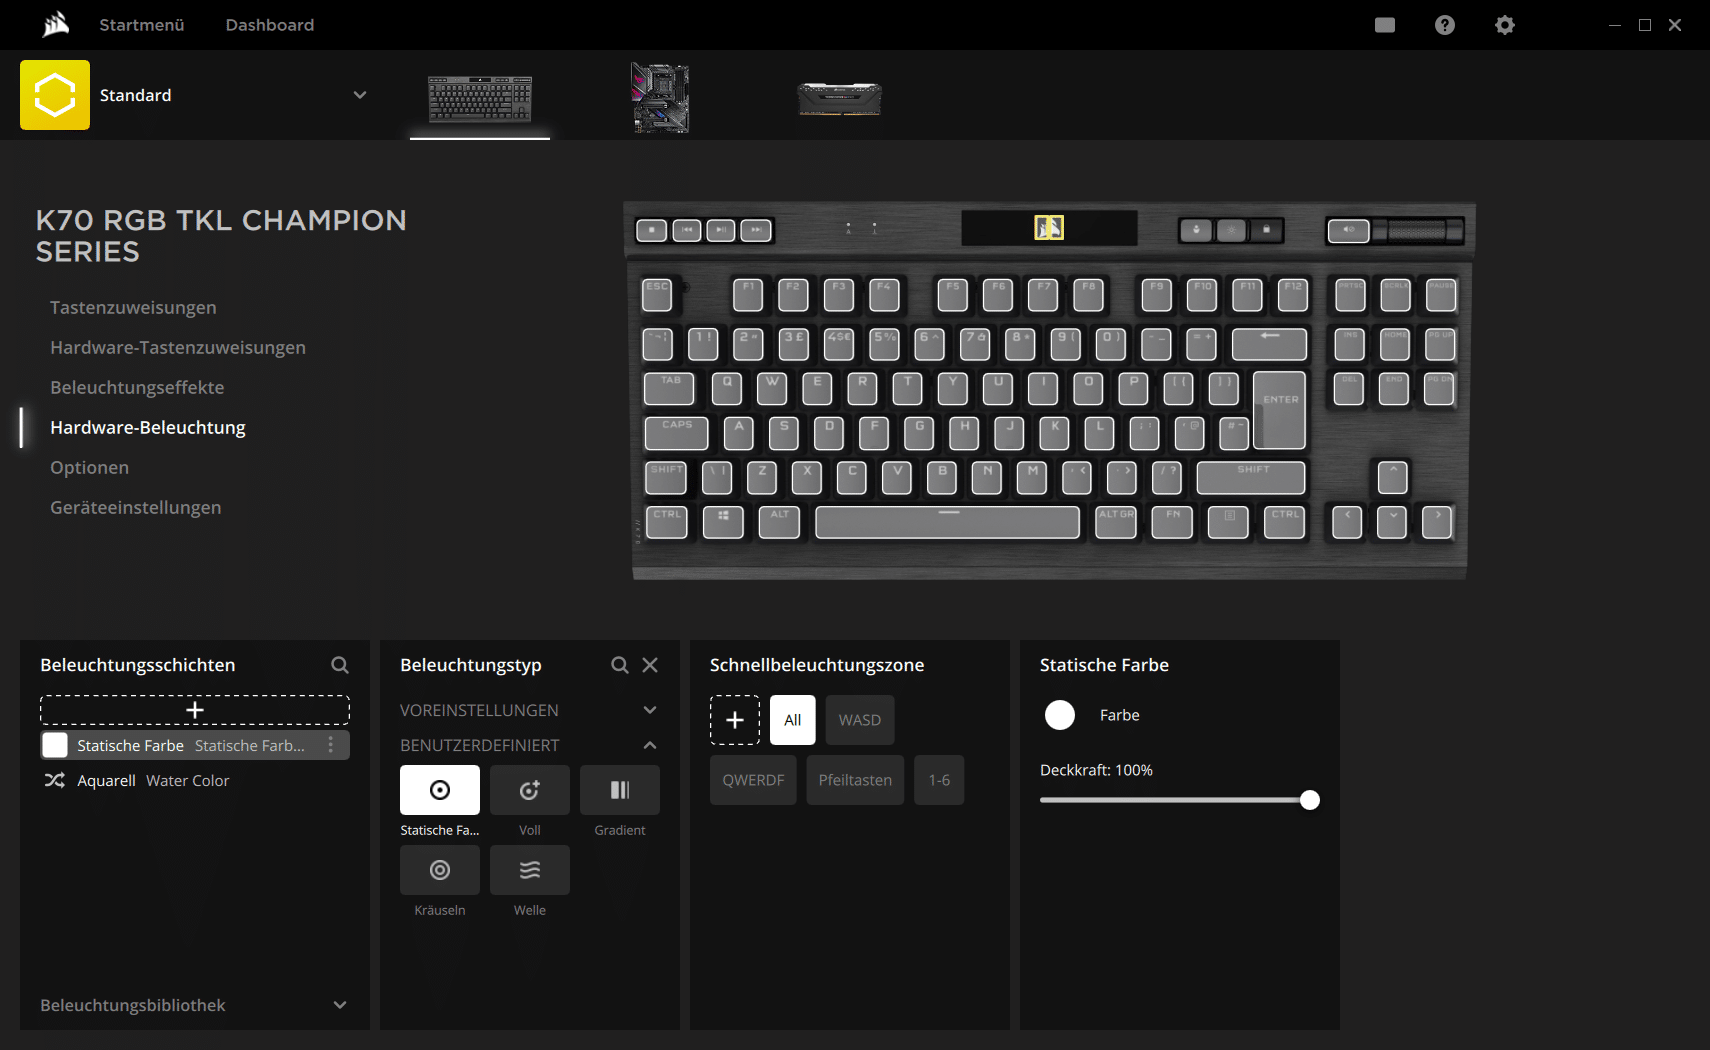This screenshot has width=1710, height=1050.
Task: Open the help question mark icon
Action: click(1444, 25)
